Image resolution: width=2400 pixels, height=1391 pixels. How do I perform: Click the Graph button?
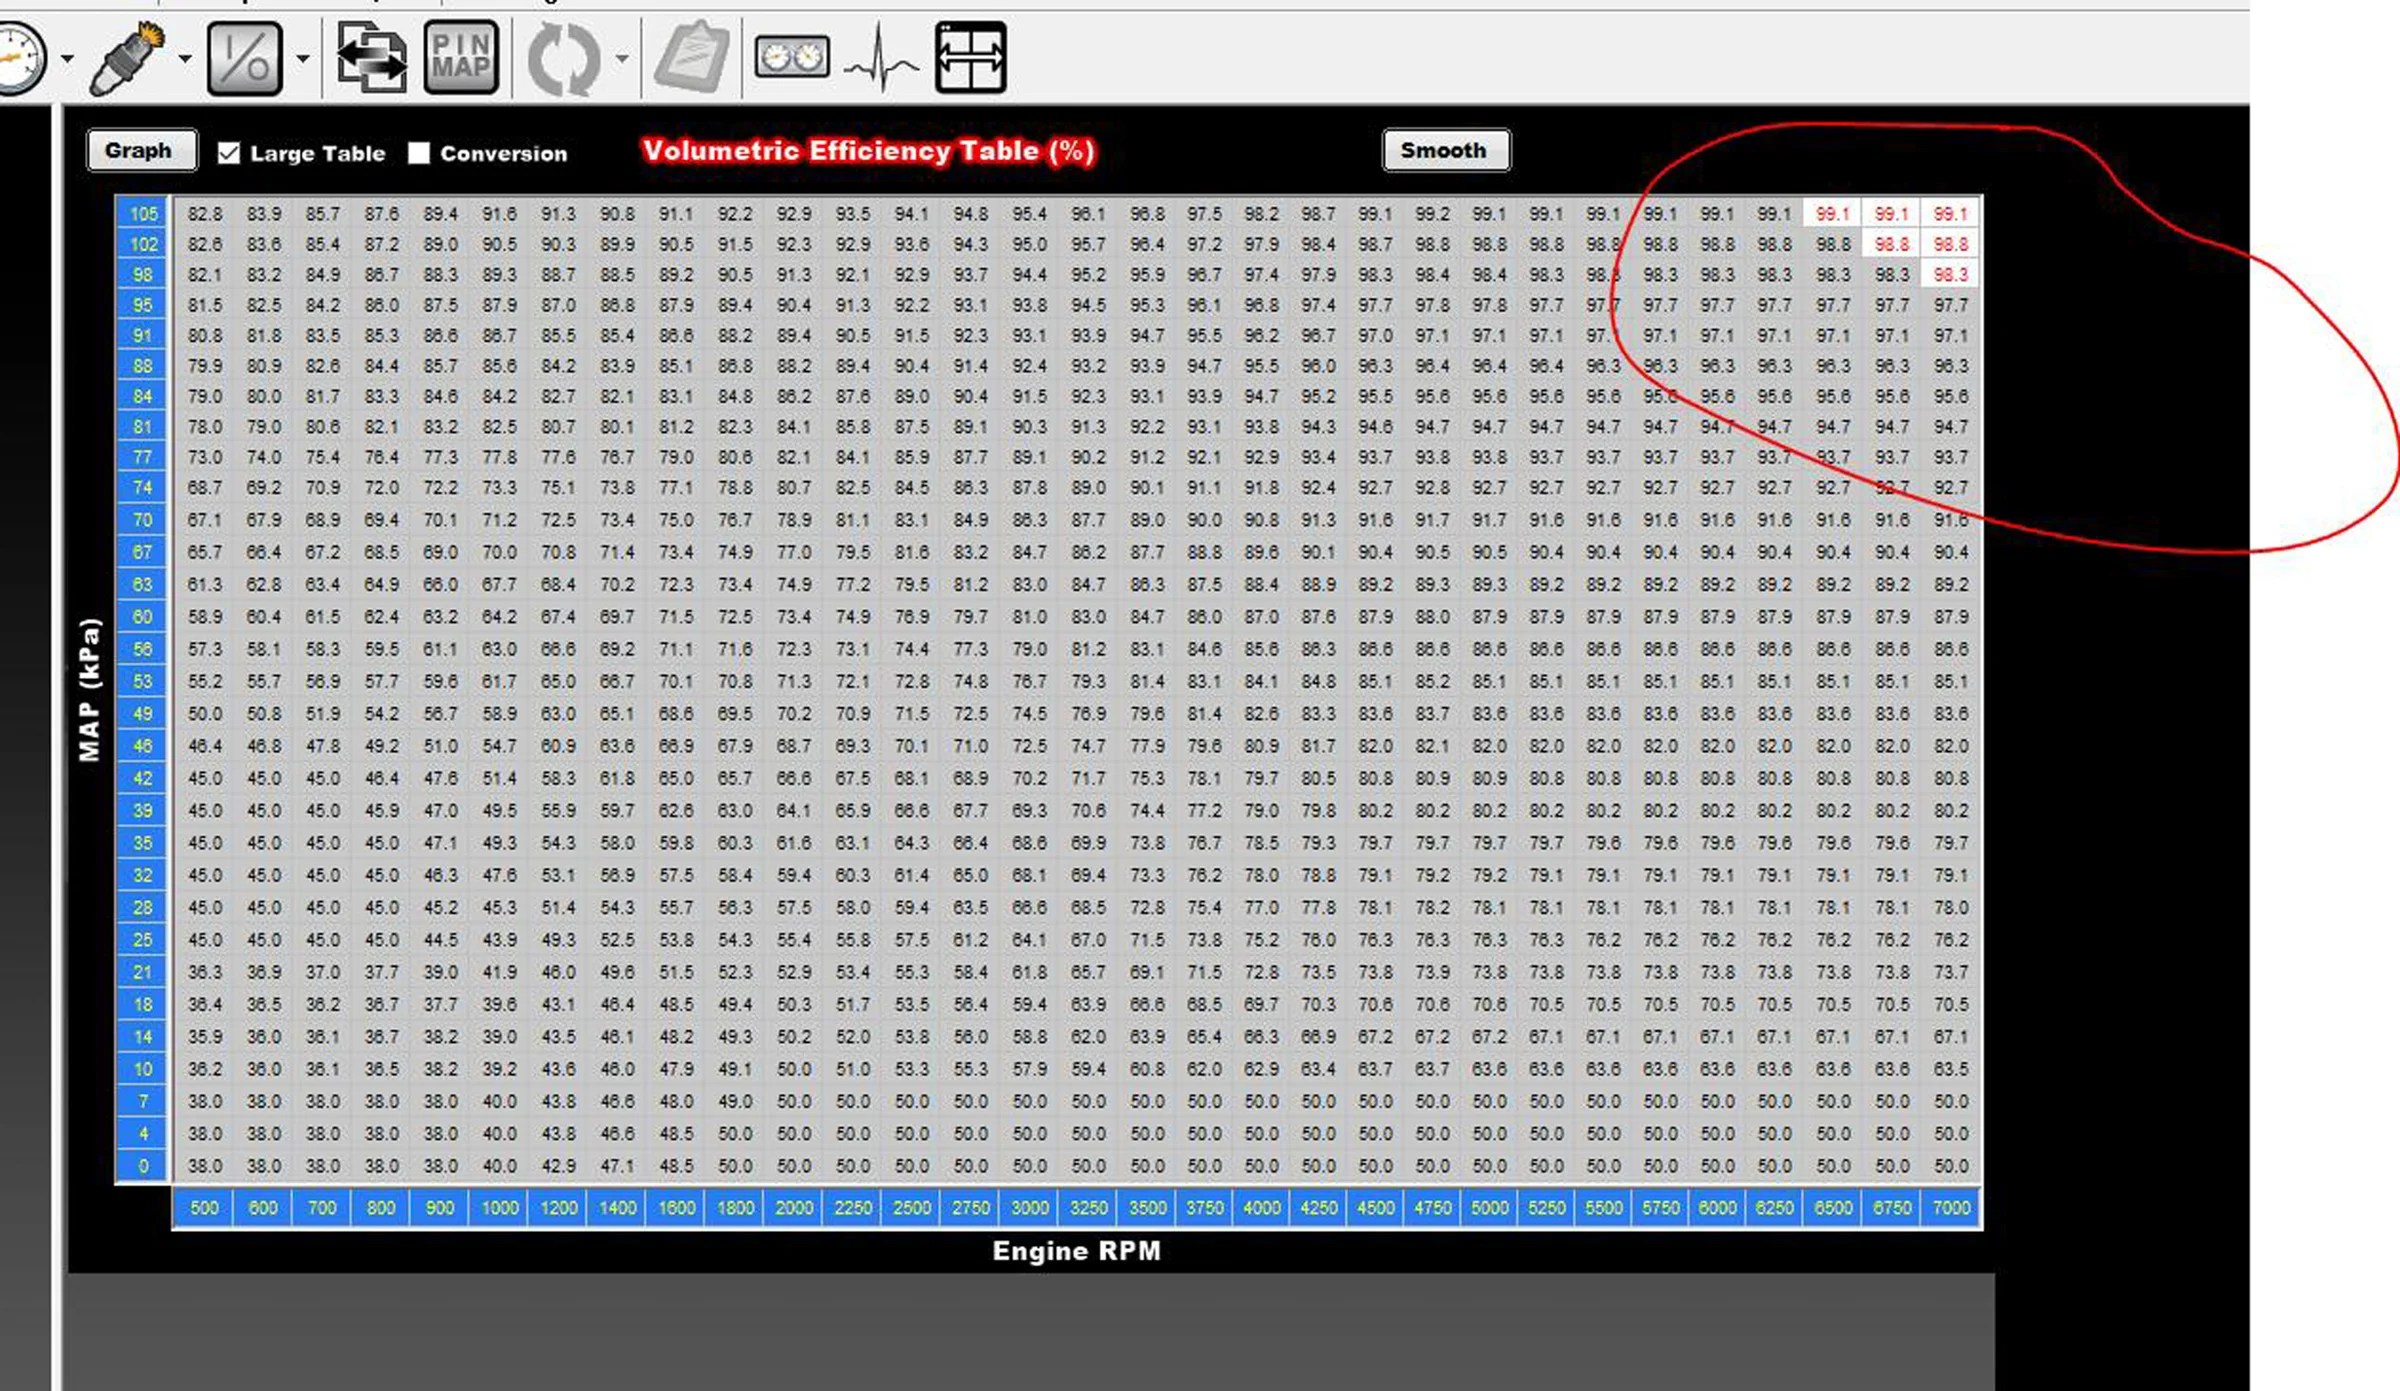(140, 150)
